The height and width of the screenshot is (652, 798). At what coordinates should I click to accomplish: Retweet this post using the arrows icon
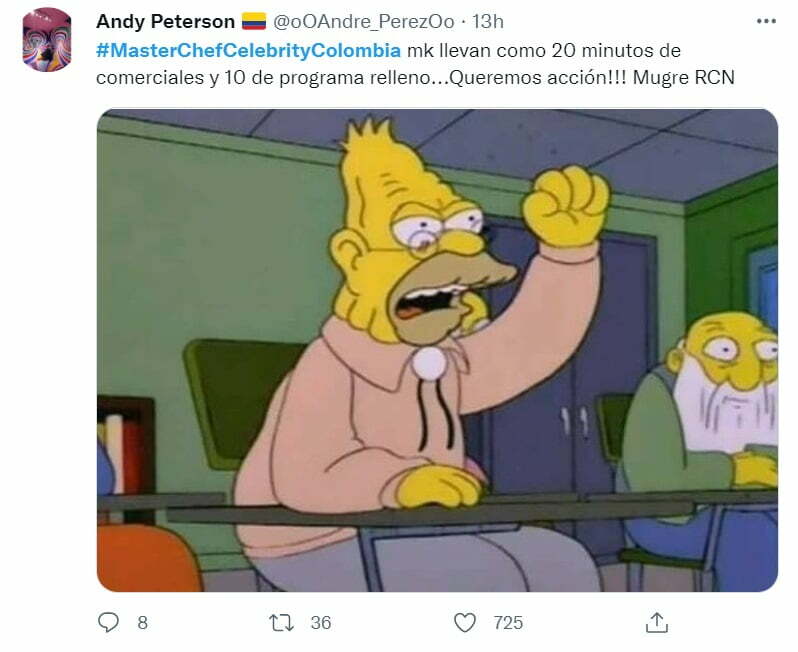pyautogui.click(x=281, y=622)
